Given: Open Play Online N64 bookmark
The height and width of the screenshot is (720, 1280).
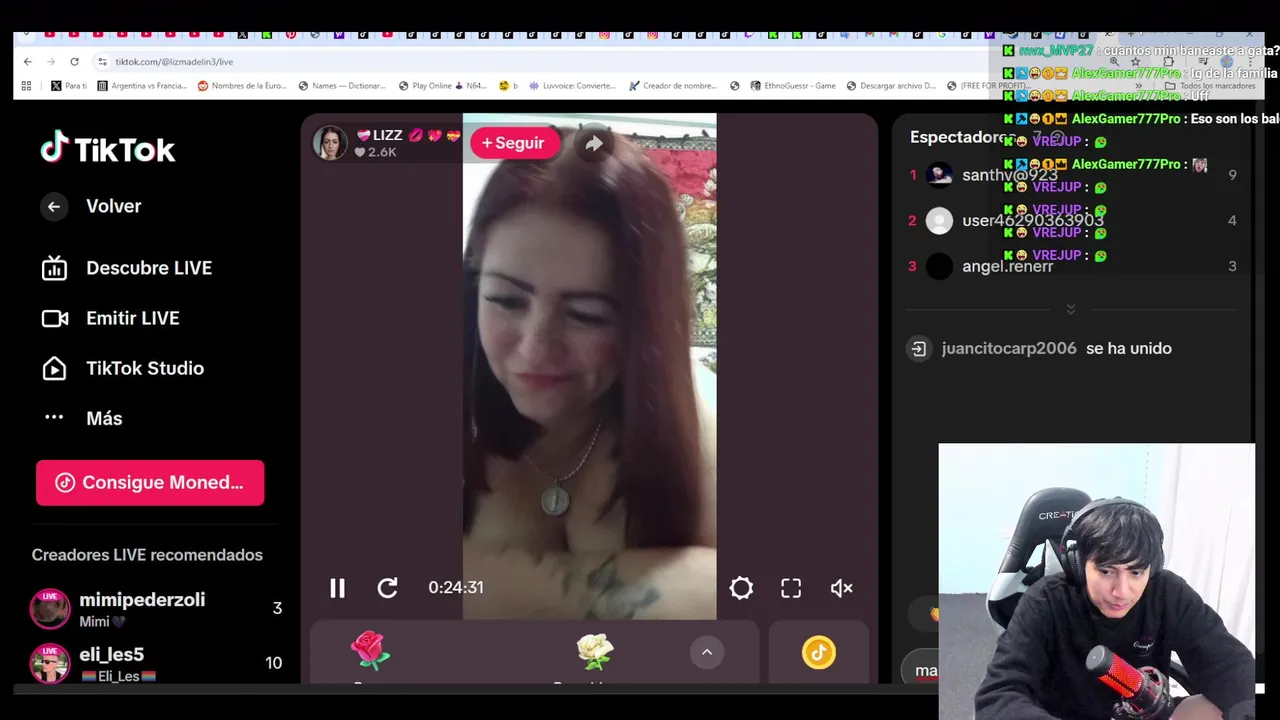Looking at the screenshot, I should tap(442, 86).
